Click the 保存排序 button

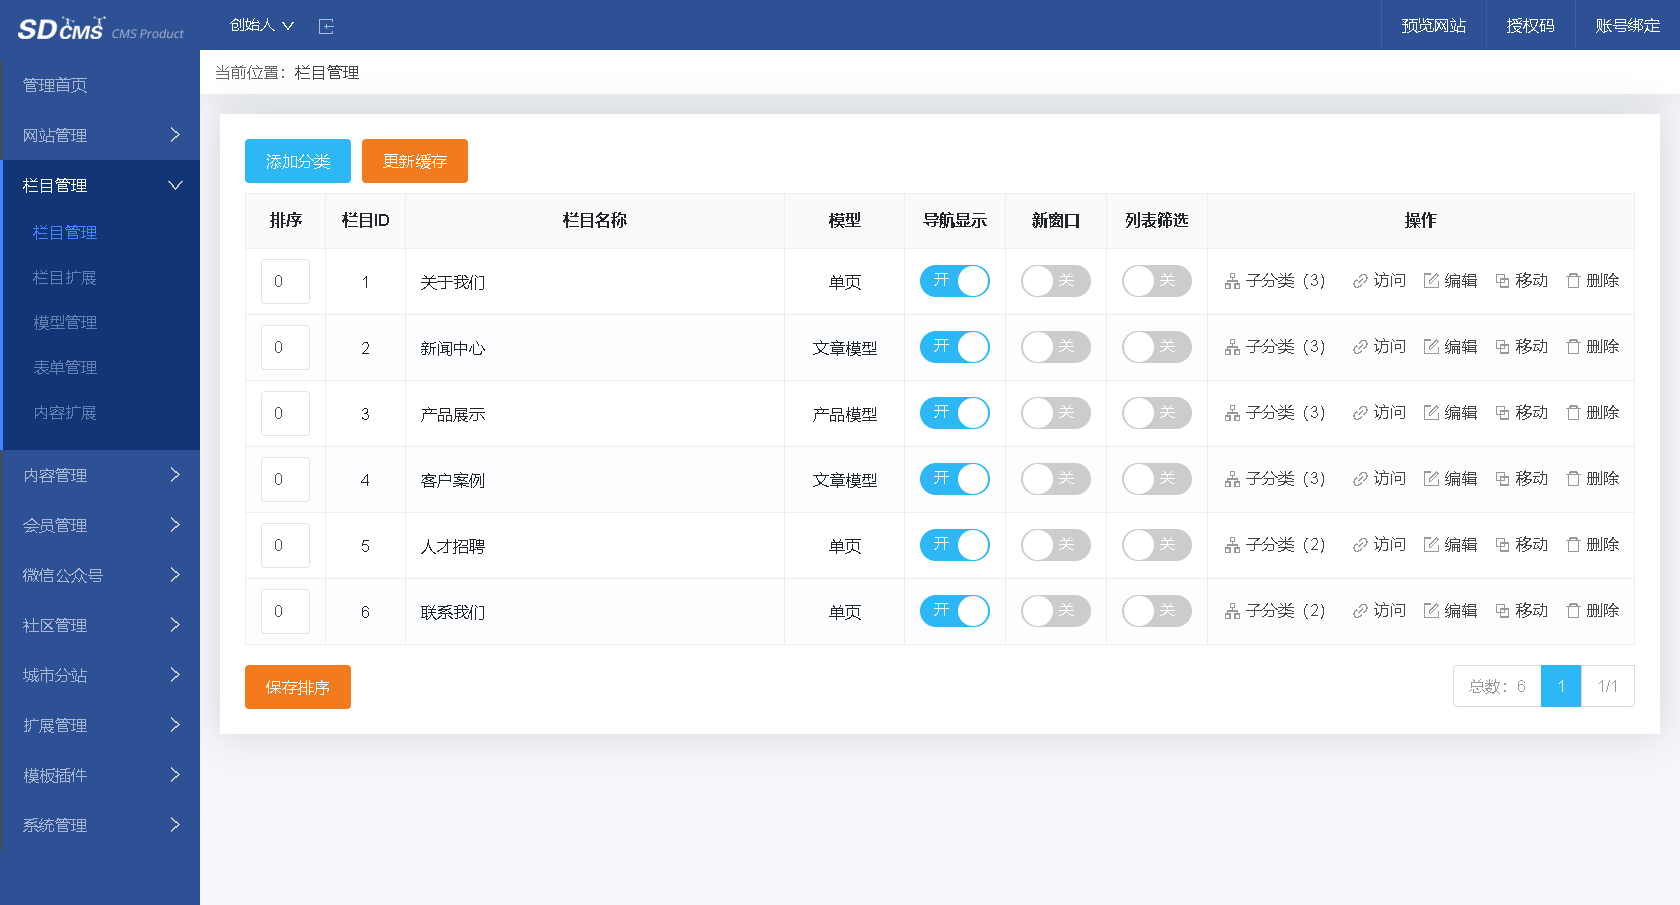coord(297,687)
